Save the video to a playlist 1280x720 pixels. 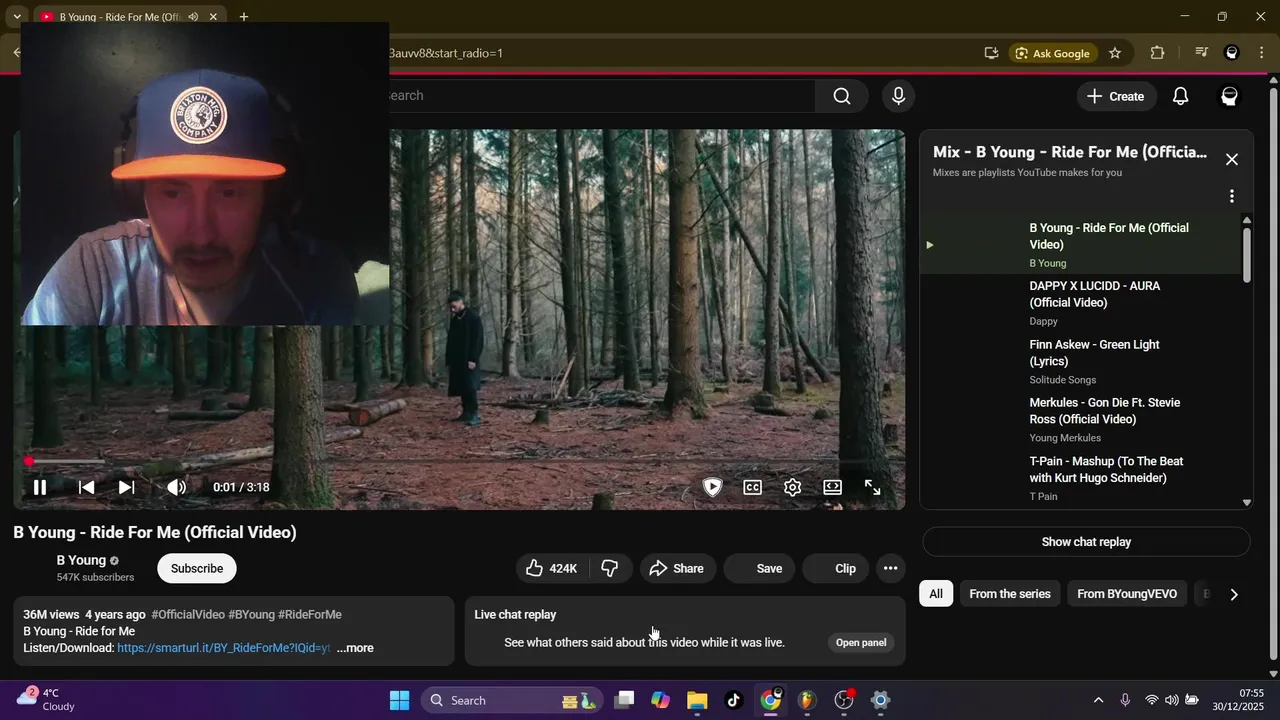coord(759,568)
